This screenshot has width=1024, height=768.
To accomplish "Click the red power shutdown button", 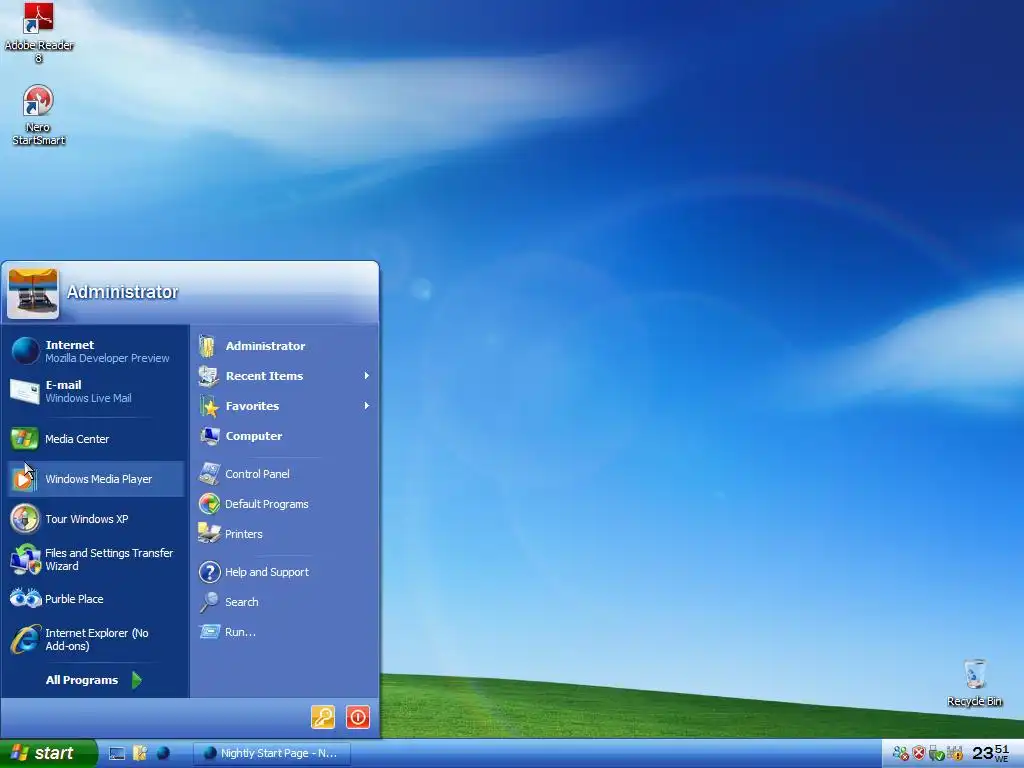I will tap(358, 717).
